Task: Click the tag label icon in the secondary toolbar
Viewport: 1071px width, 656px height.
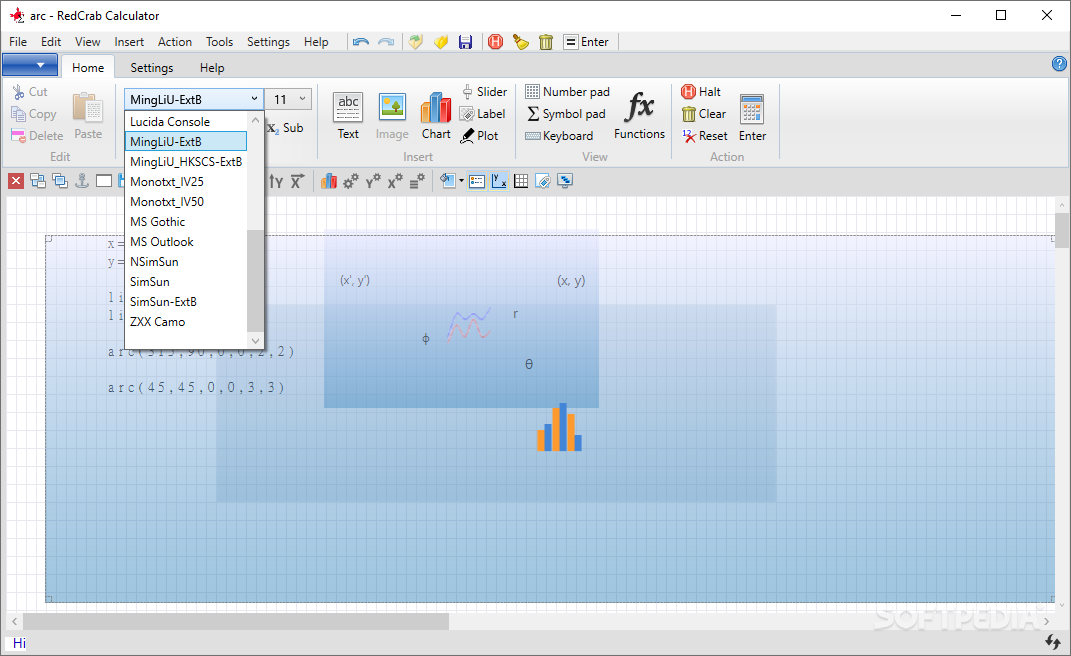Action: click(x=543, y=181)
